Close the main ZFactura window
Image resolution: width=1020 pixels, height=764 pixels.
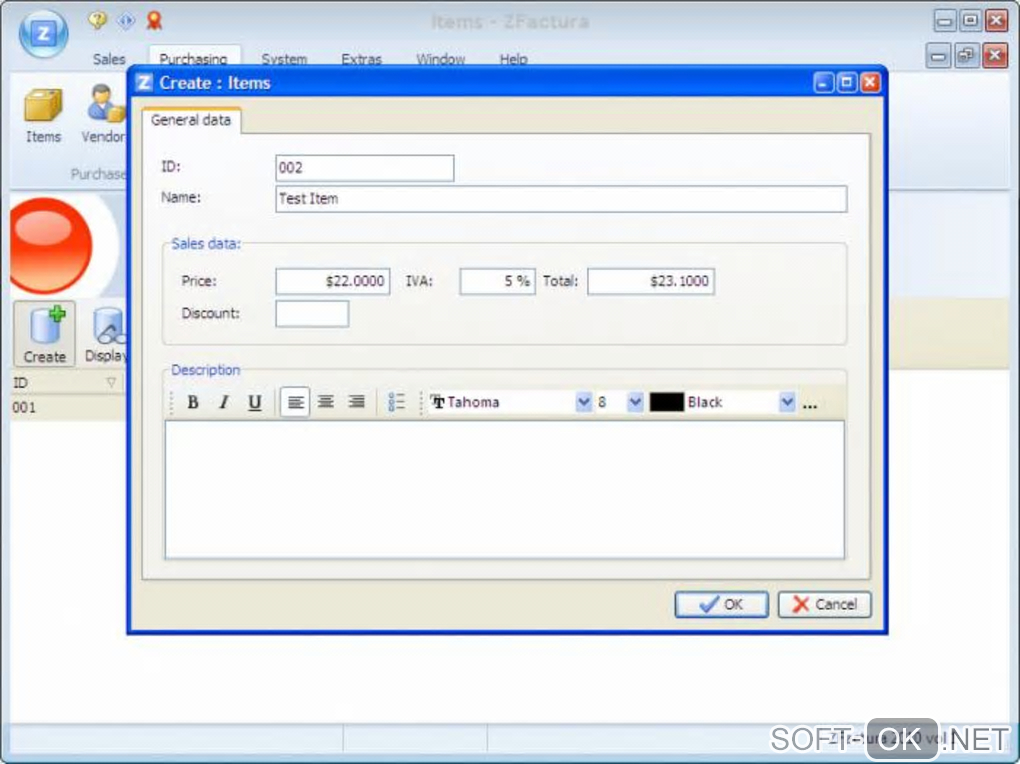(x=995, y=21)
